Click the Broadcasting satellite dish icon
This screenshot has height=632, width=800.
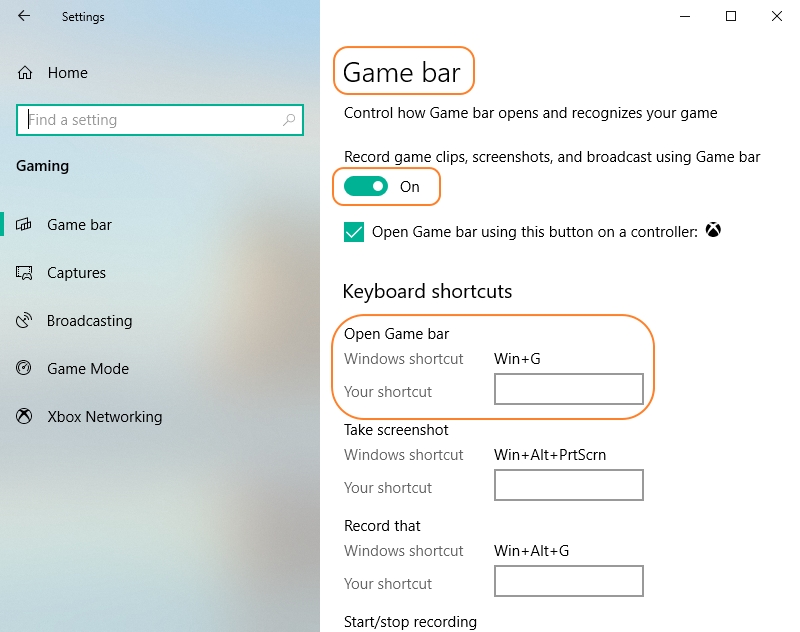pos(24,320)
